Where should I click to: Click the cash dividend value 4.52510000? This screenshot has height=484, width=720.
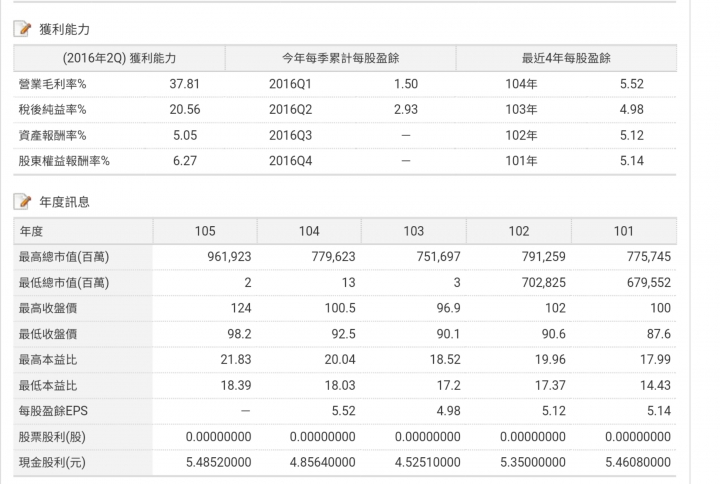[x=428, y=462]
